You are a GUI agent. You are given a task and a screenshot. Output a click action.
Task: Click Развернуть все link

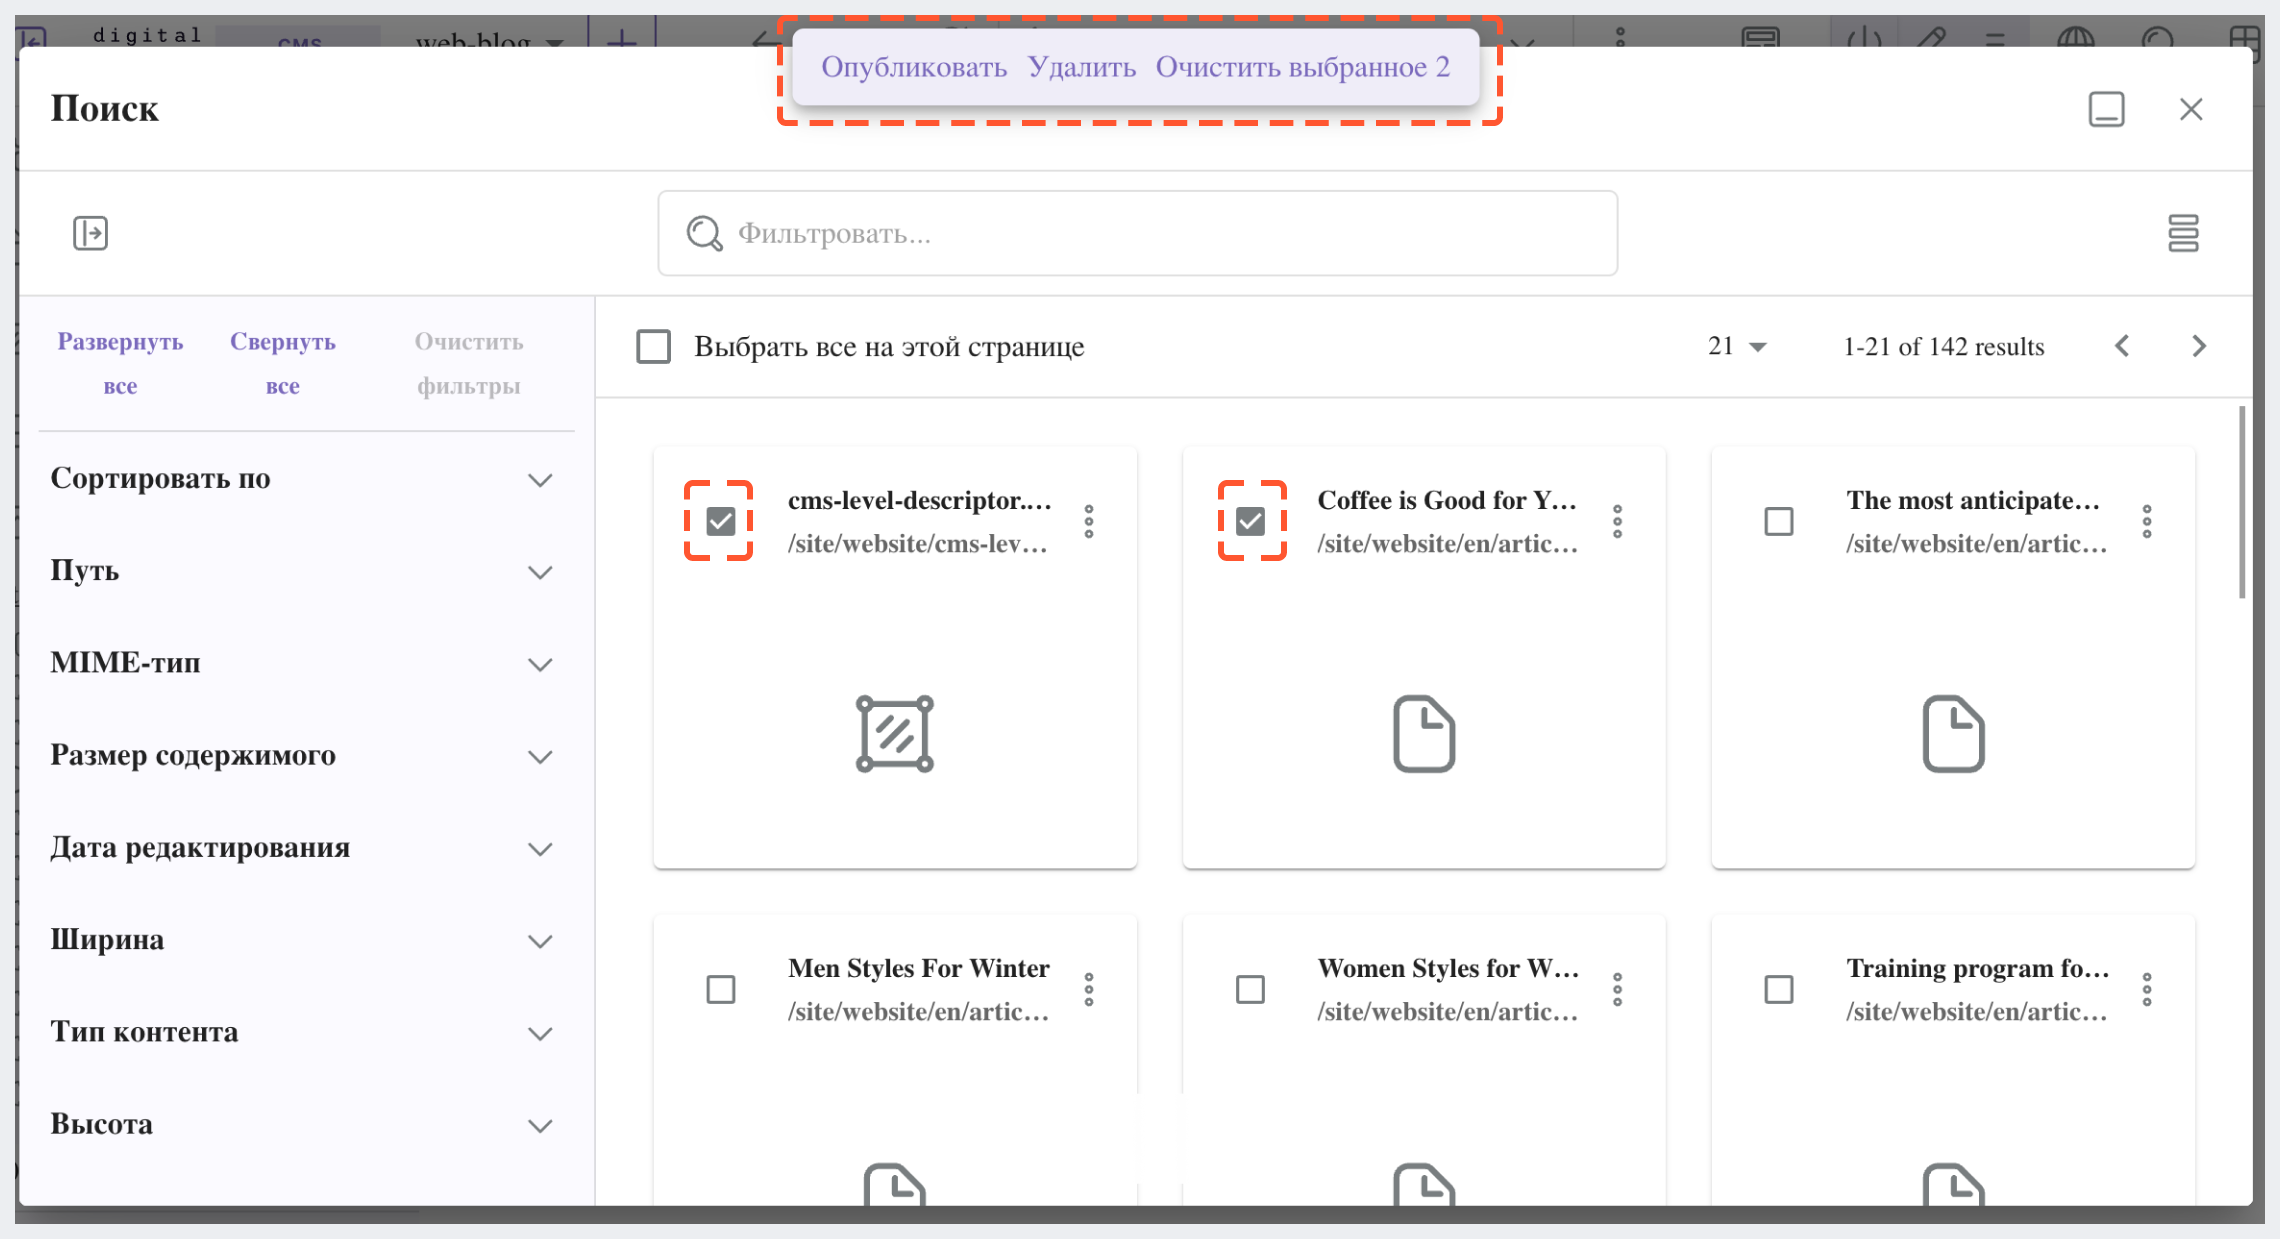[120, 363]
